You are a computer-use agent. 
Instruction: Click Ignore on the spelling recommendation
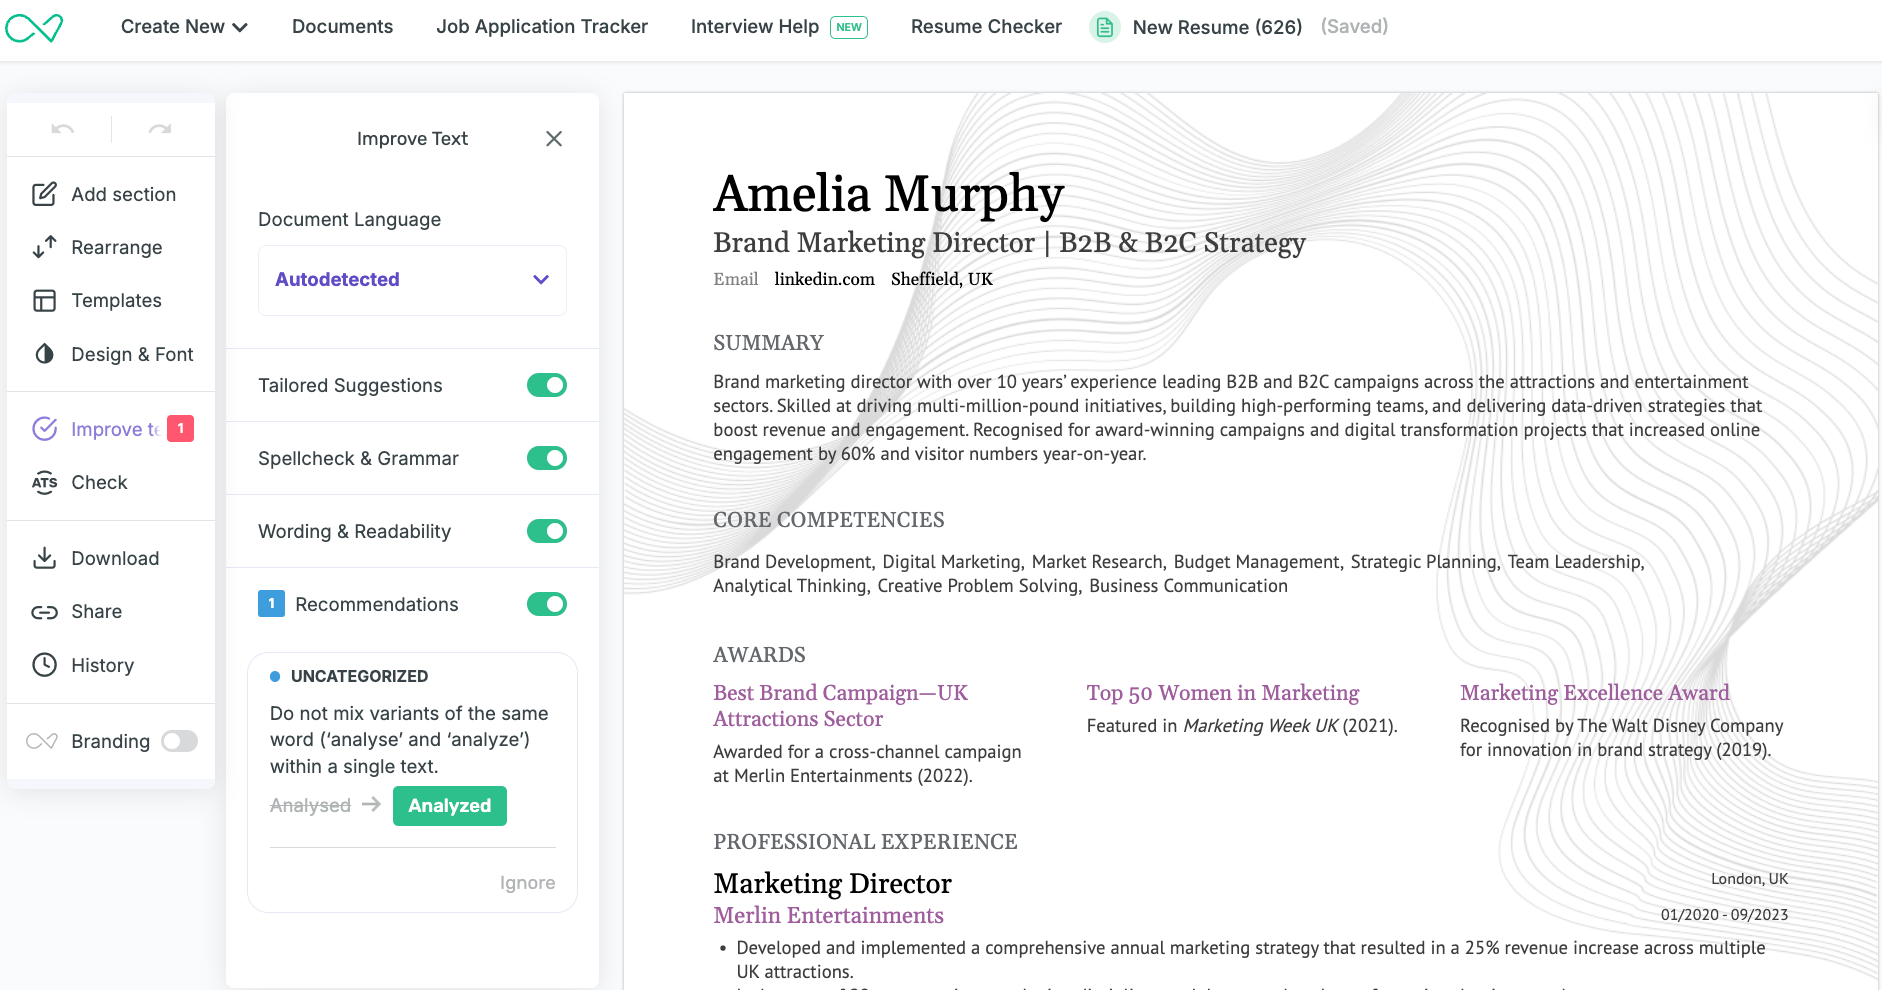click(x=527, y=883)
